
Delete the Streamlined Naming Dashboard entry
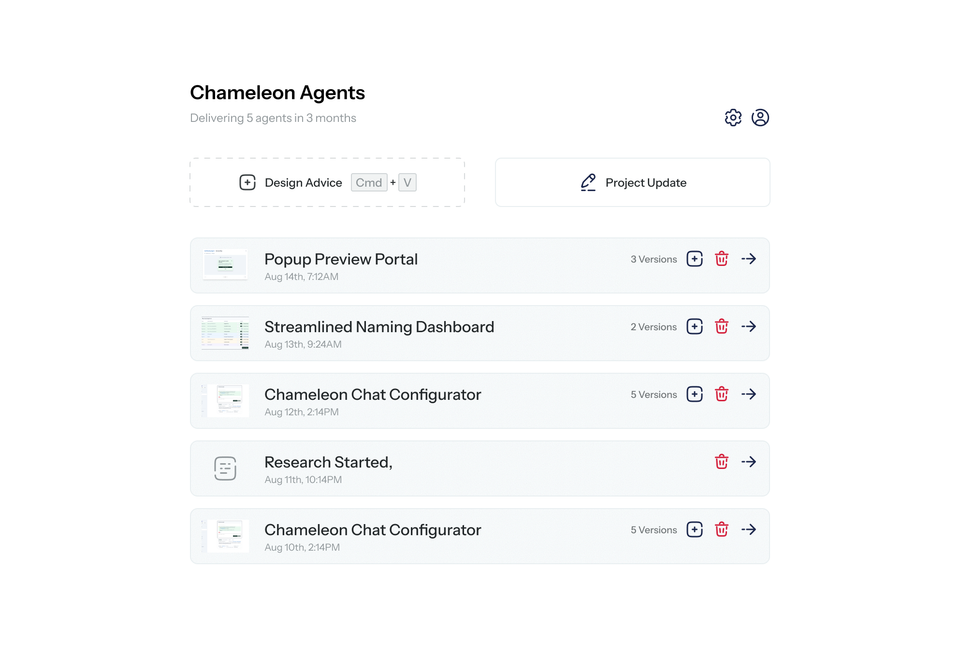point(722,326)
